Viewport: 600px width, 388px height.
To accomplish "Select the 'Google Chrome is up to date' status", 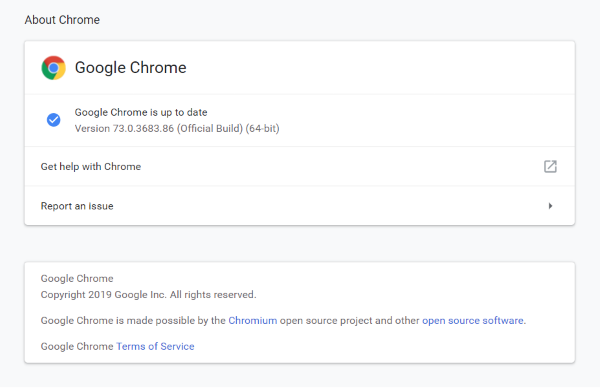I will coord(141,112).
